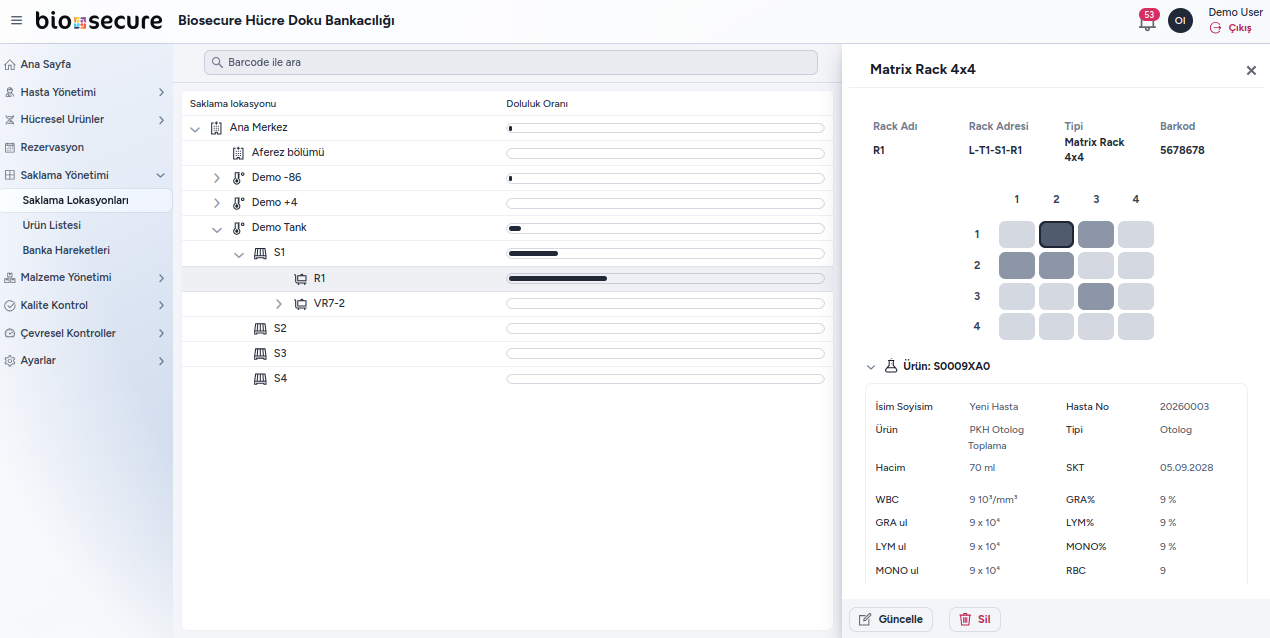Select rack cell row 2 column 1
Viewport: 1270px width, 638px height.
point(1017,266)
